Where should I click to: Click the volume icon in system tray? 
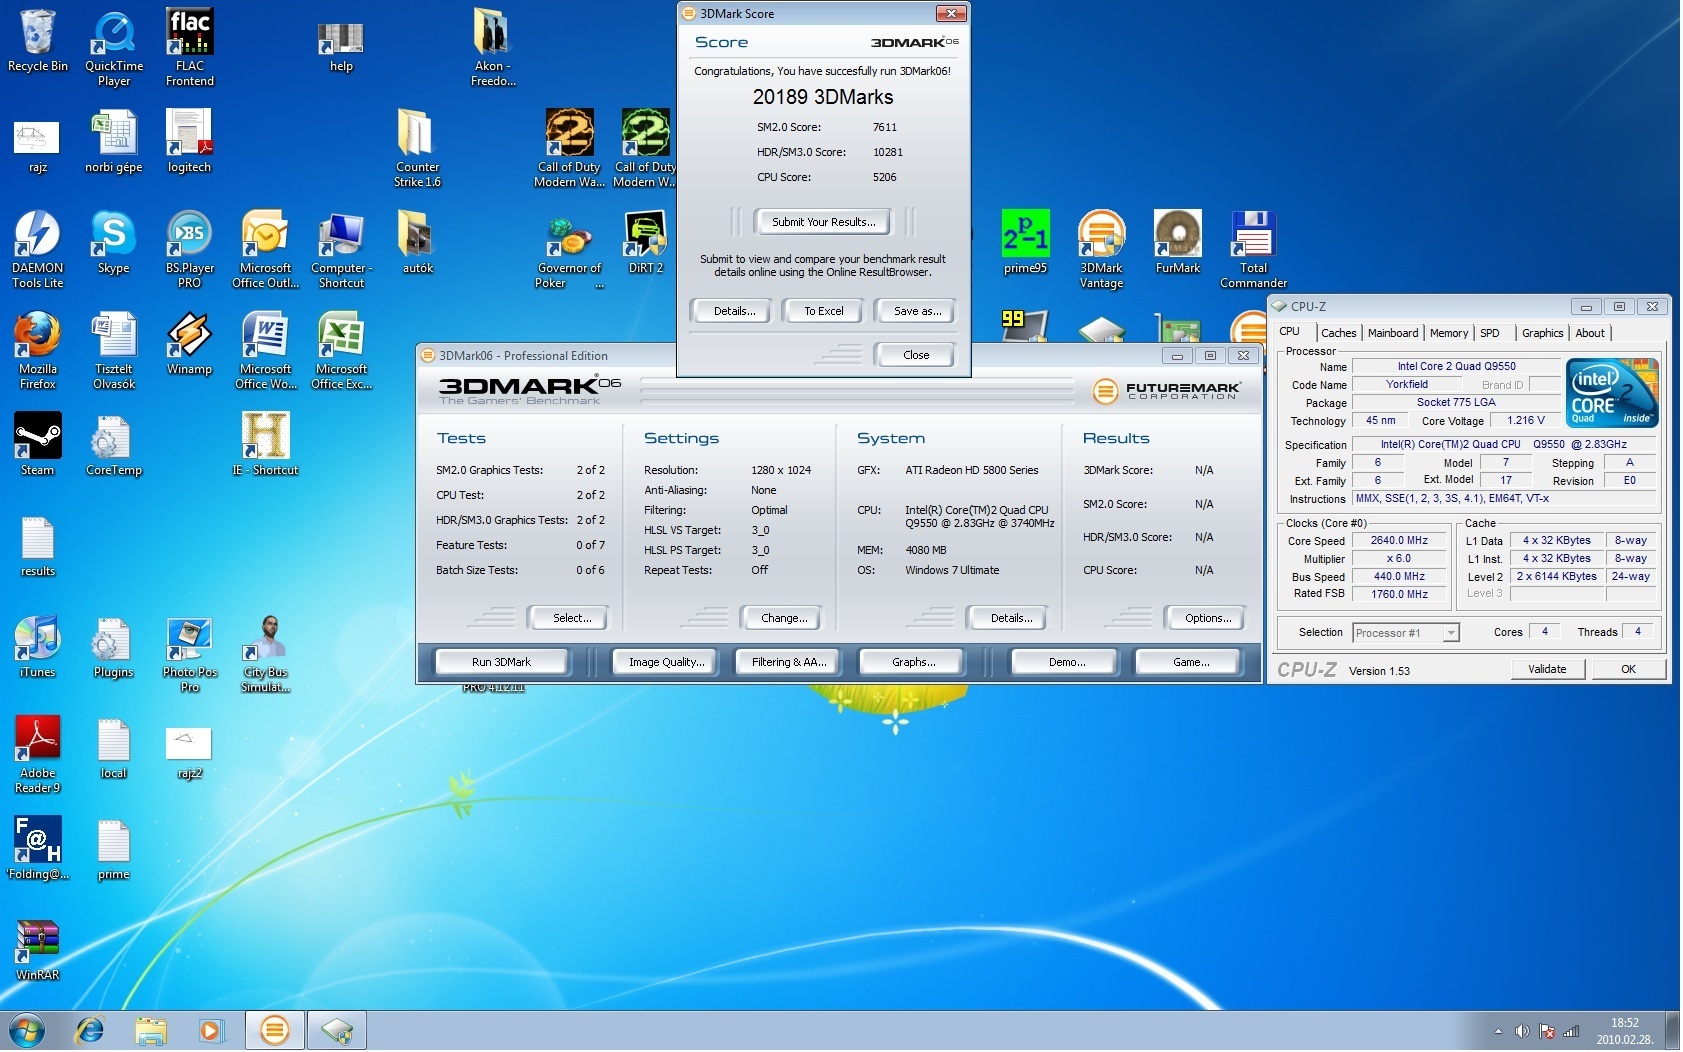pos(1521,1031)
